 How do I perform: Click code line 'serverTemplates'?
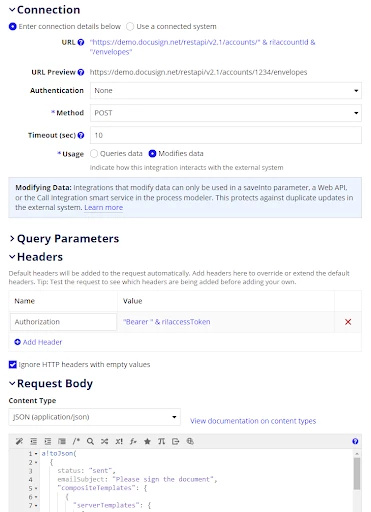[112, 505]
